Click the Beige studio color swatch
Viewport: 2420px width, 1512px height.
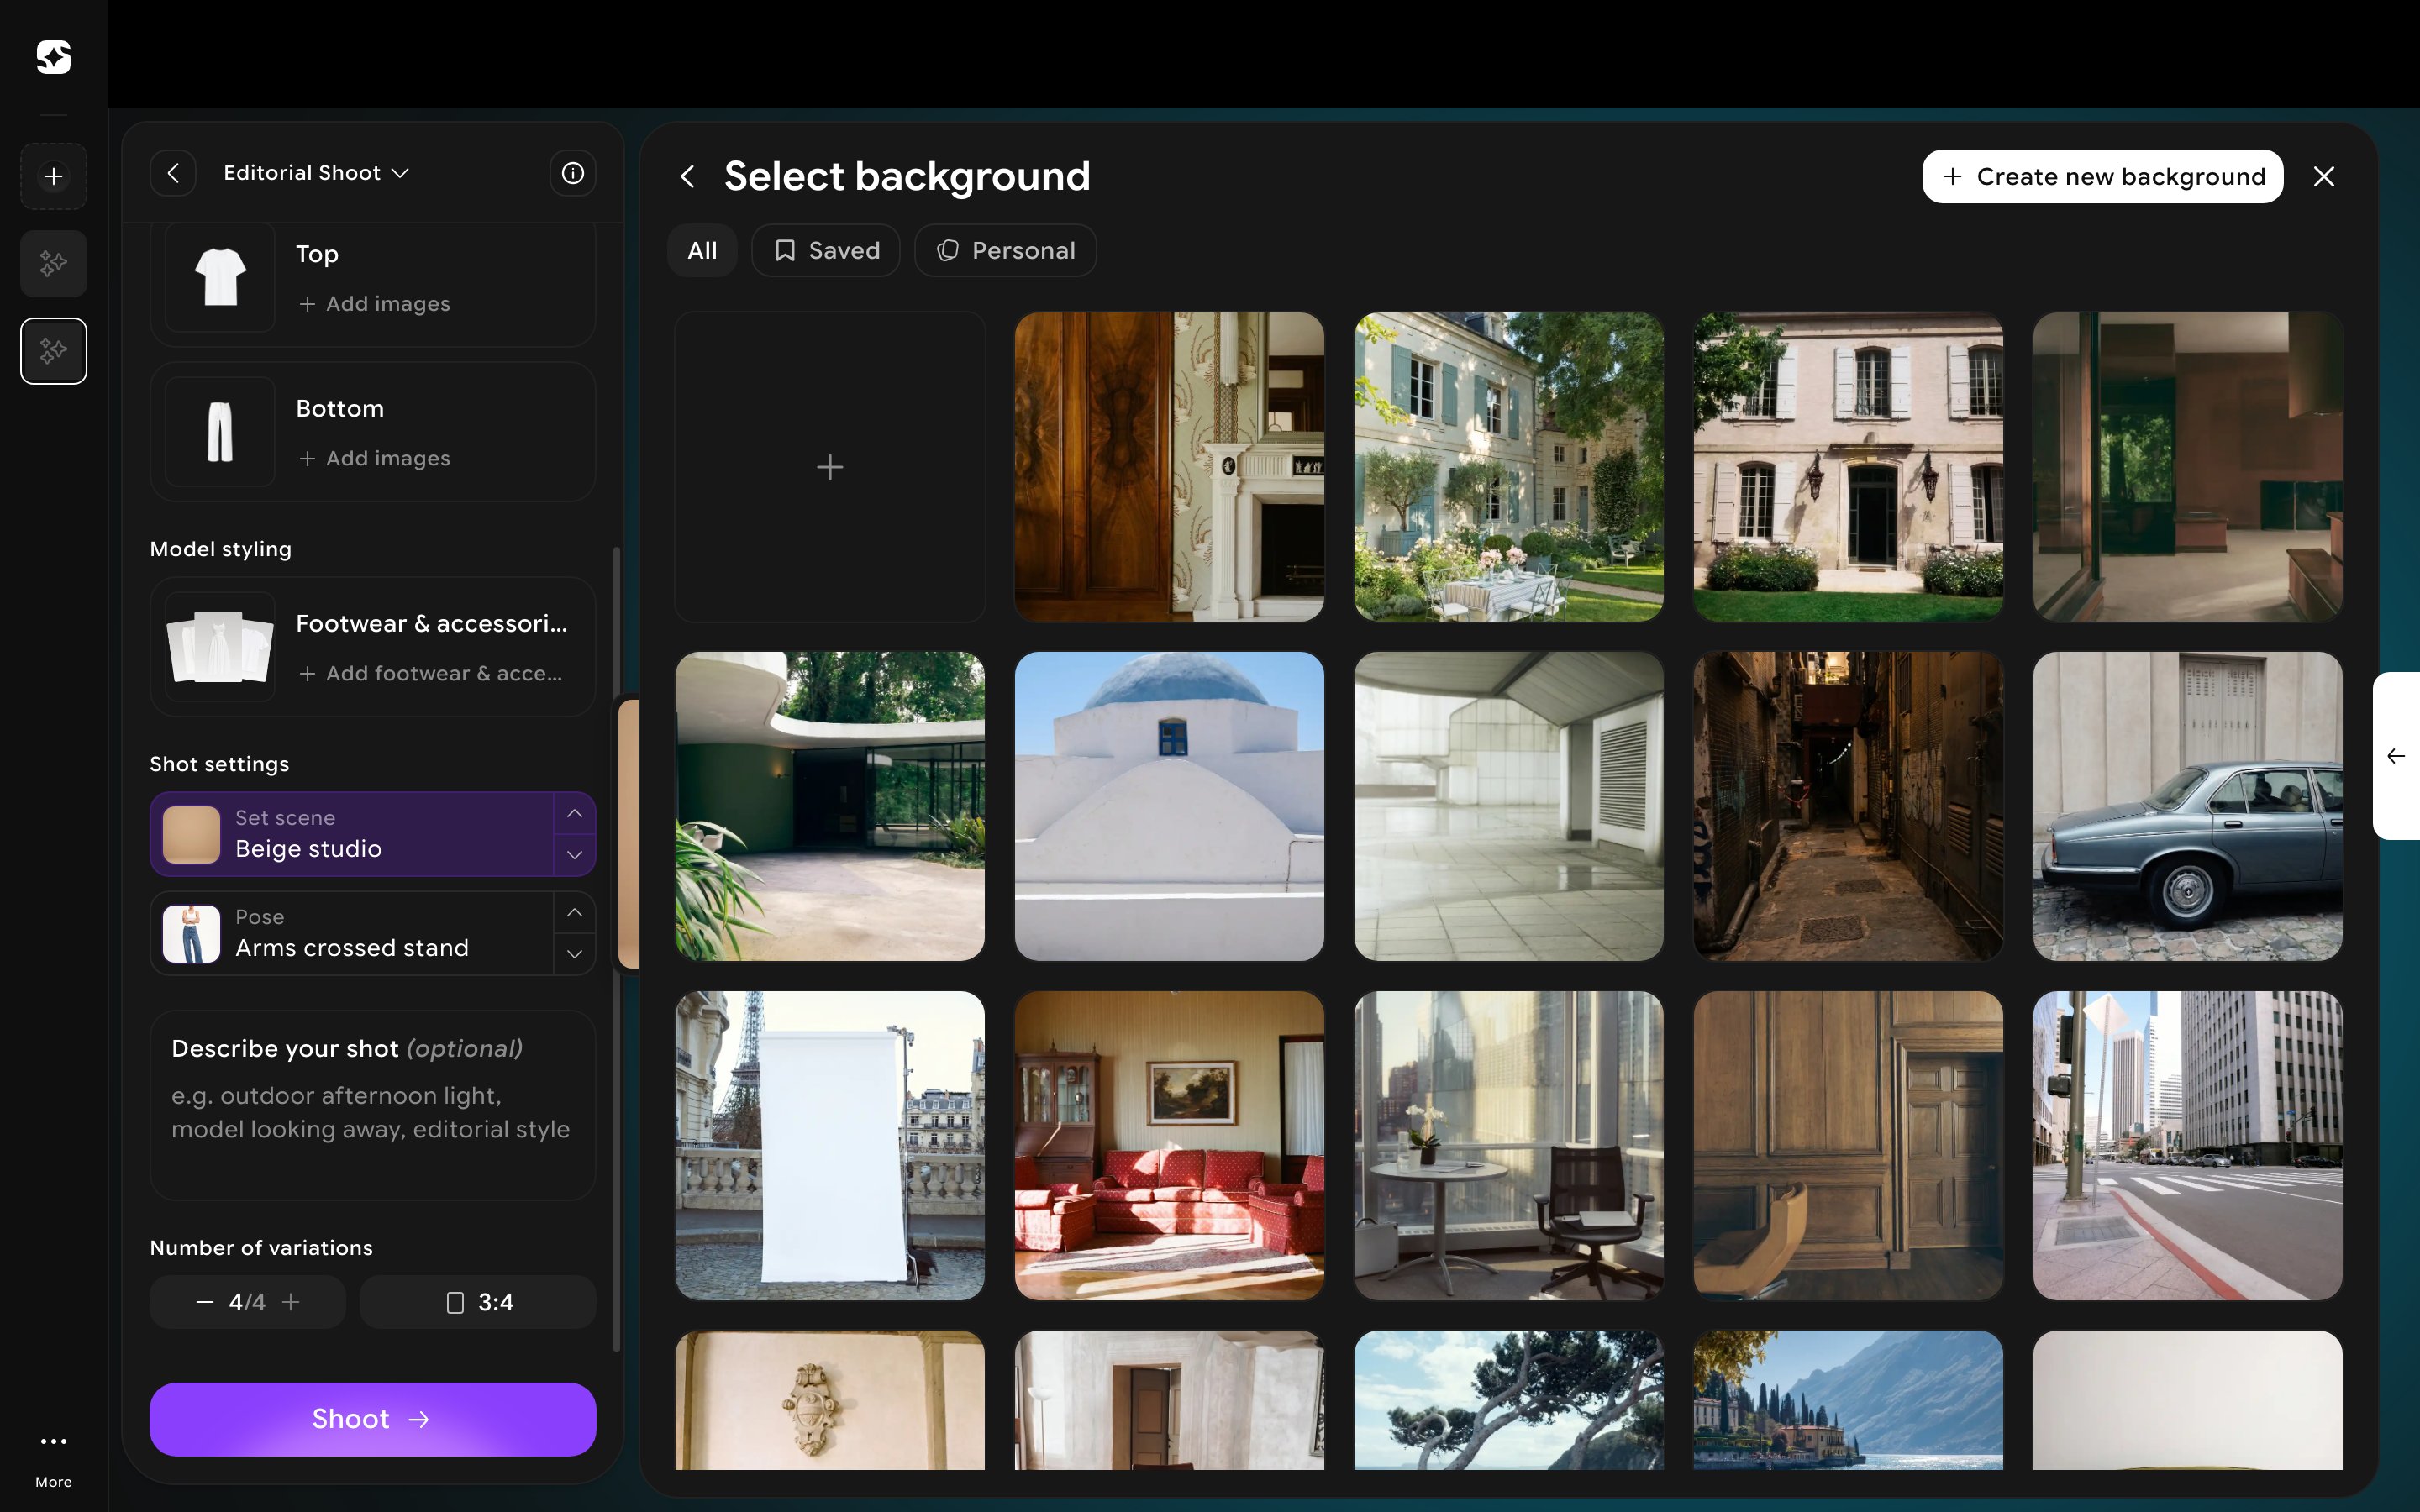(191, 834)
